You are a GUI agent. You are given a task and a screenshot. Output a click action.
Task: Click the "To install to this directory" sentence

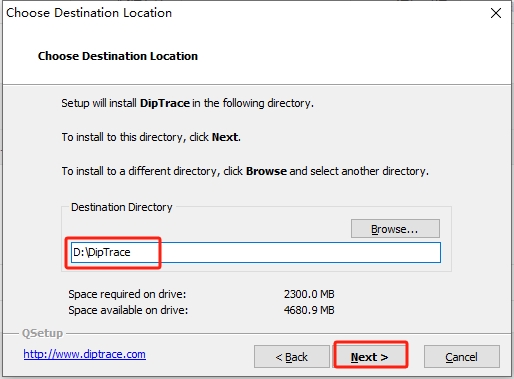[x=151, y=137]
